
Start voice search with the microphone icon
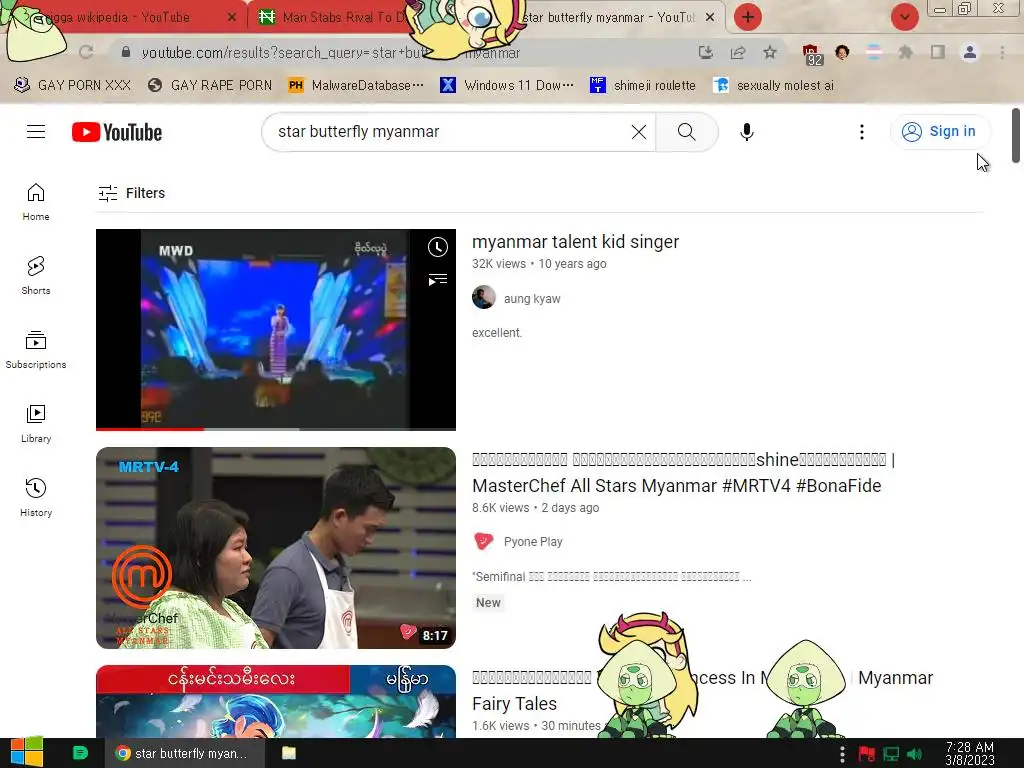746,132
